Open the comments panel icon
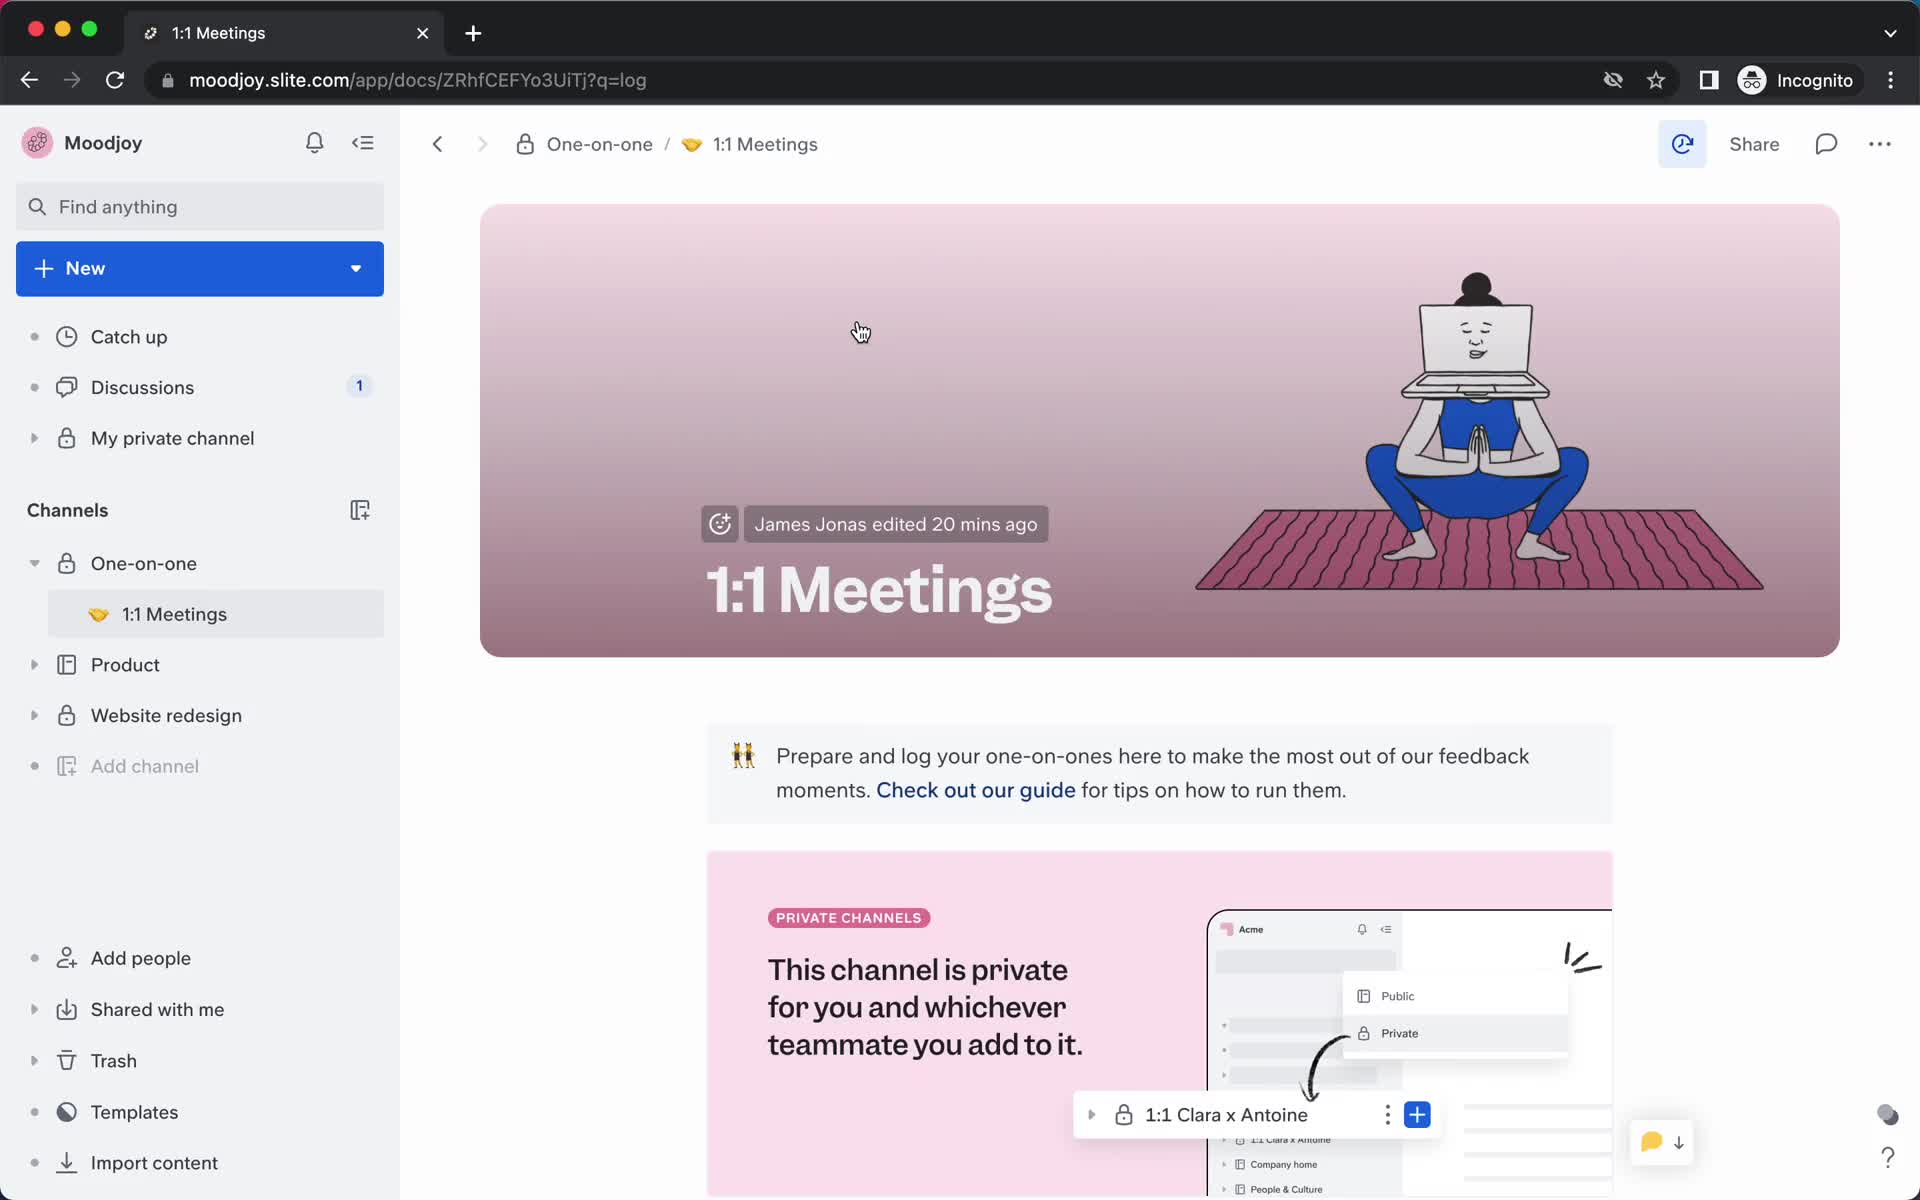This screenshot has width=1920, height=1200. pyautogui.click(x=1826, y=144)
